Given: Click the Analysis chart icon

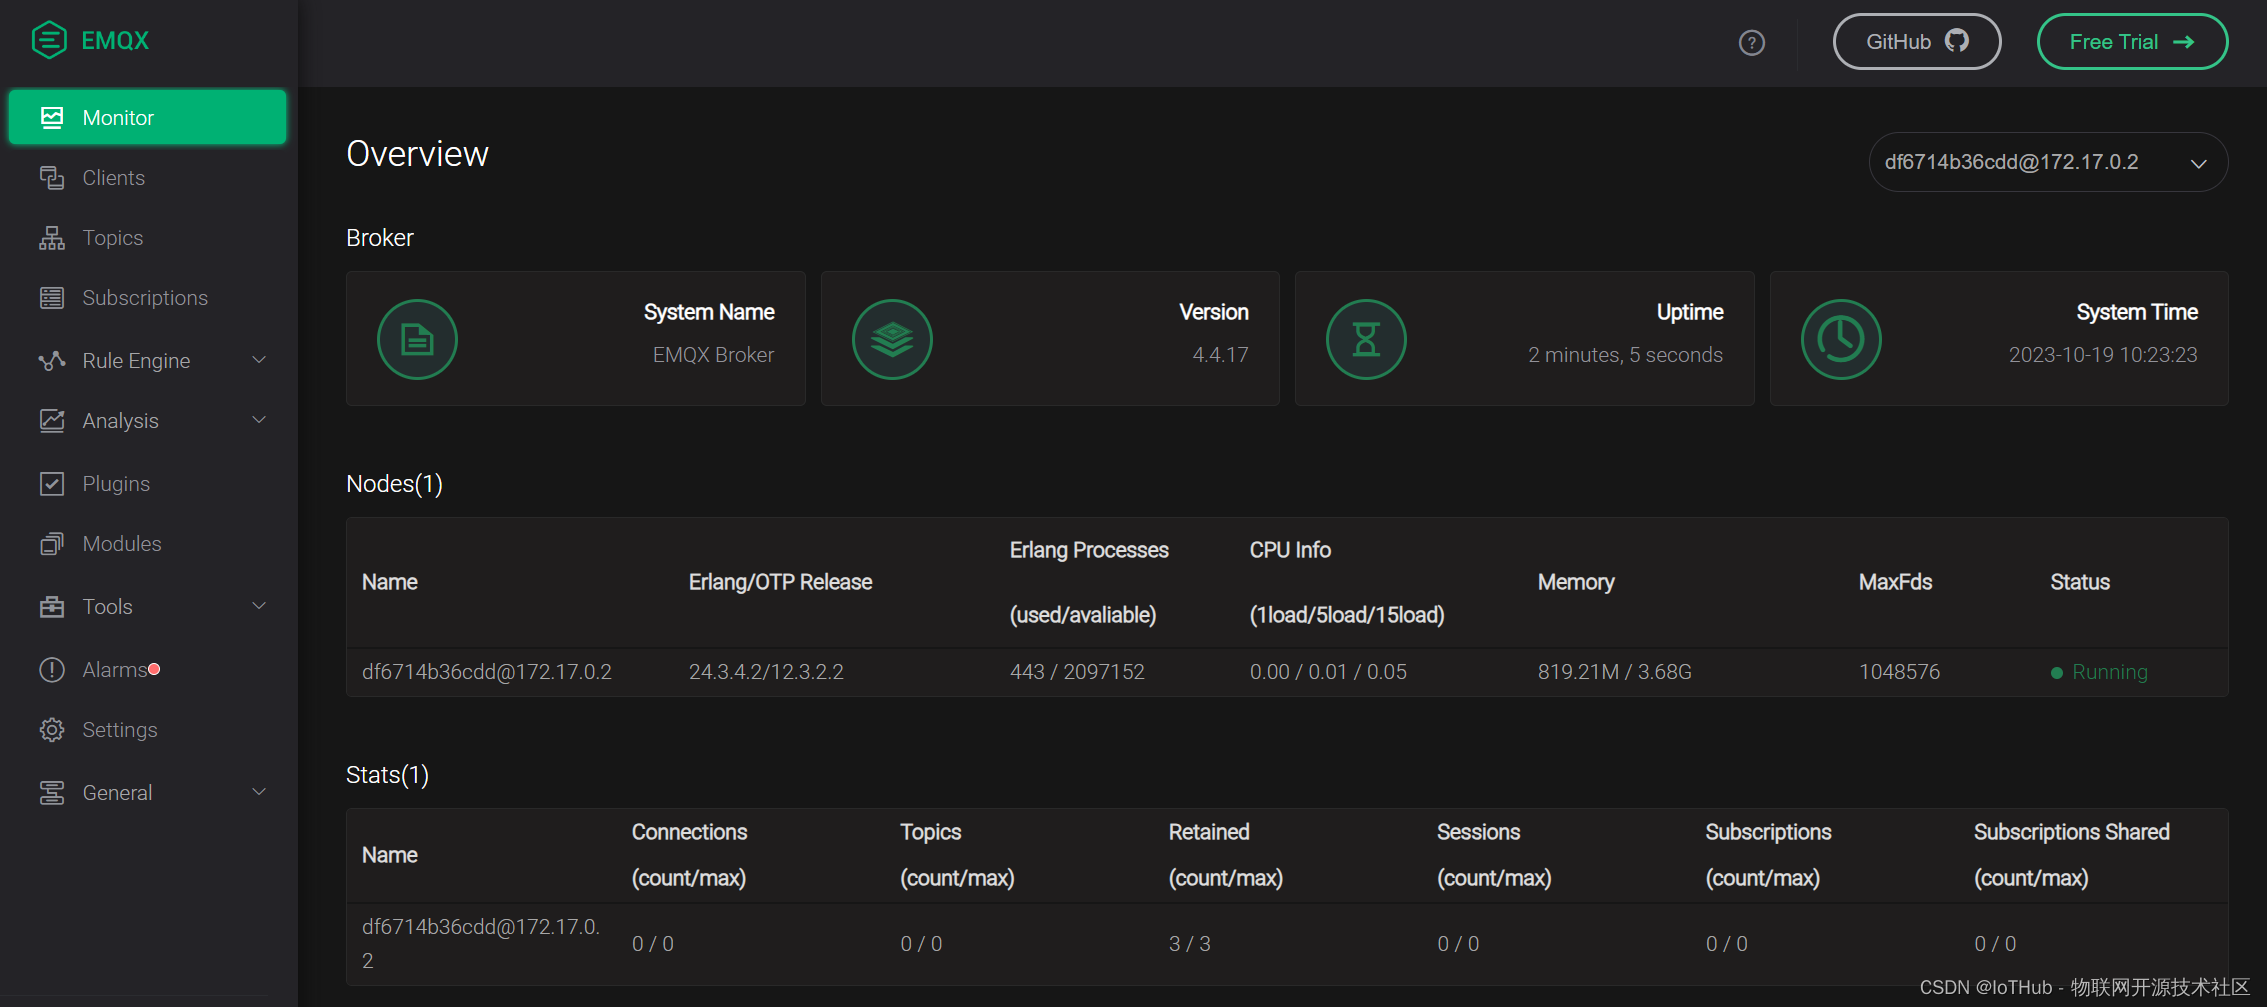Looking at the screenshot, I should (x=52, y=421).
